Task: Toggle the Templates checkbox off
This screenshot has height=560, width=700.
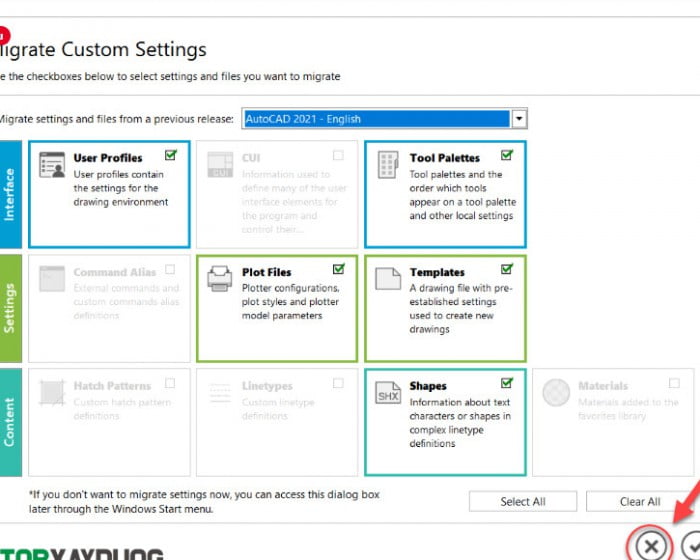Action: tap(507, 269)
